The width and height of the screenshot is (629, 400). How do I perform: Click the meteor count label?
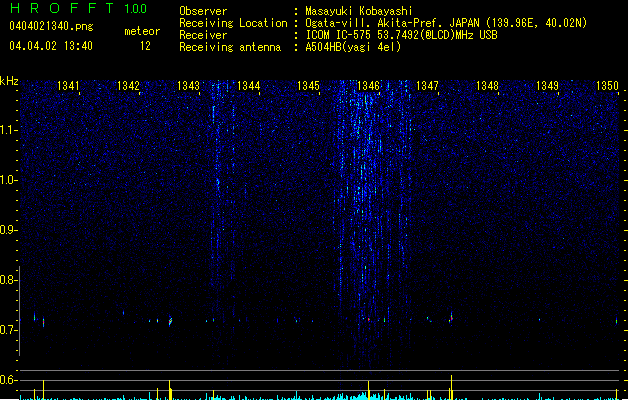pos(142,31)
